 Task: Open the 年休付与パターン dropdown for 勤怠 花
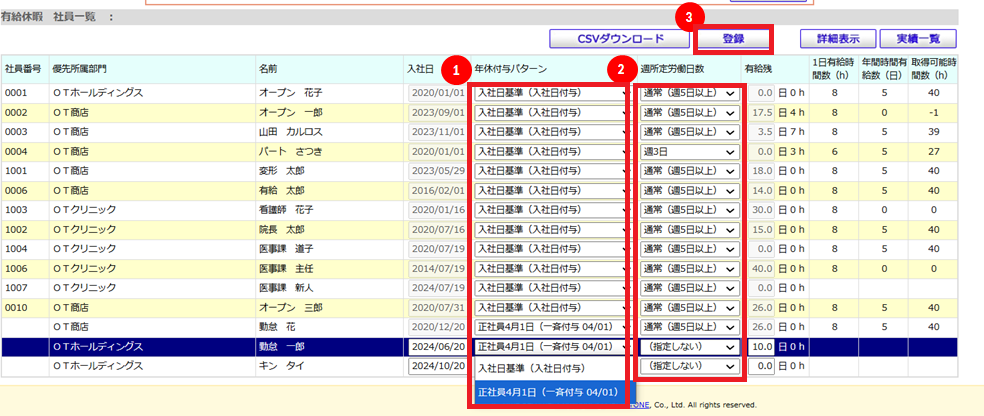click(551, 327)
